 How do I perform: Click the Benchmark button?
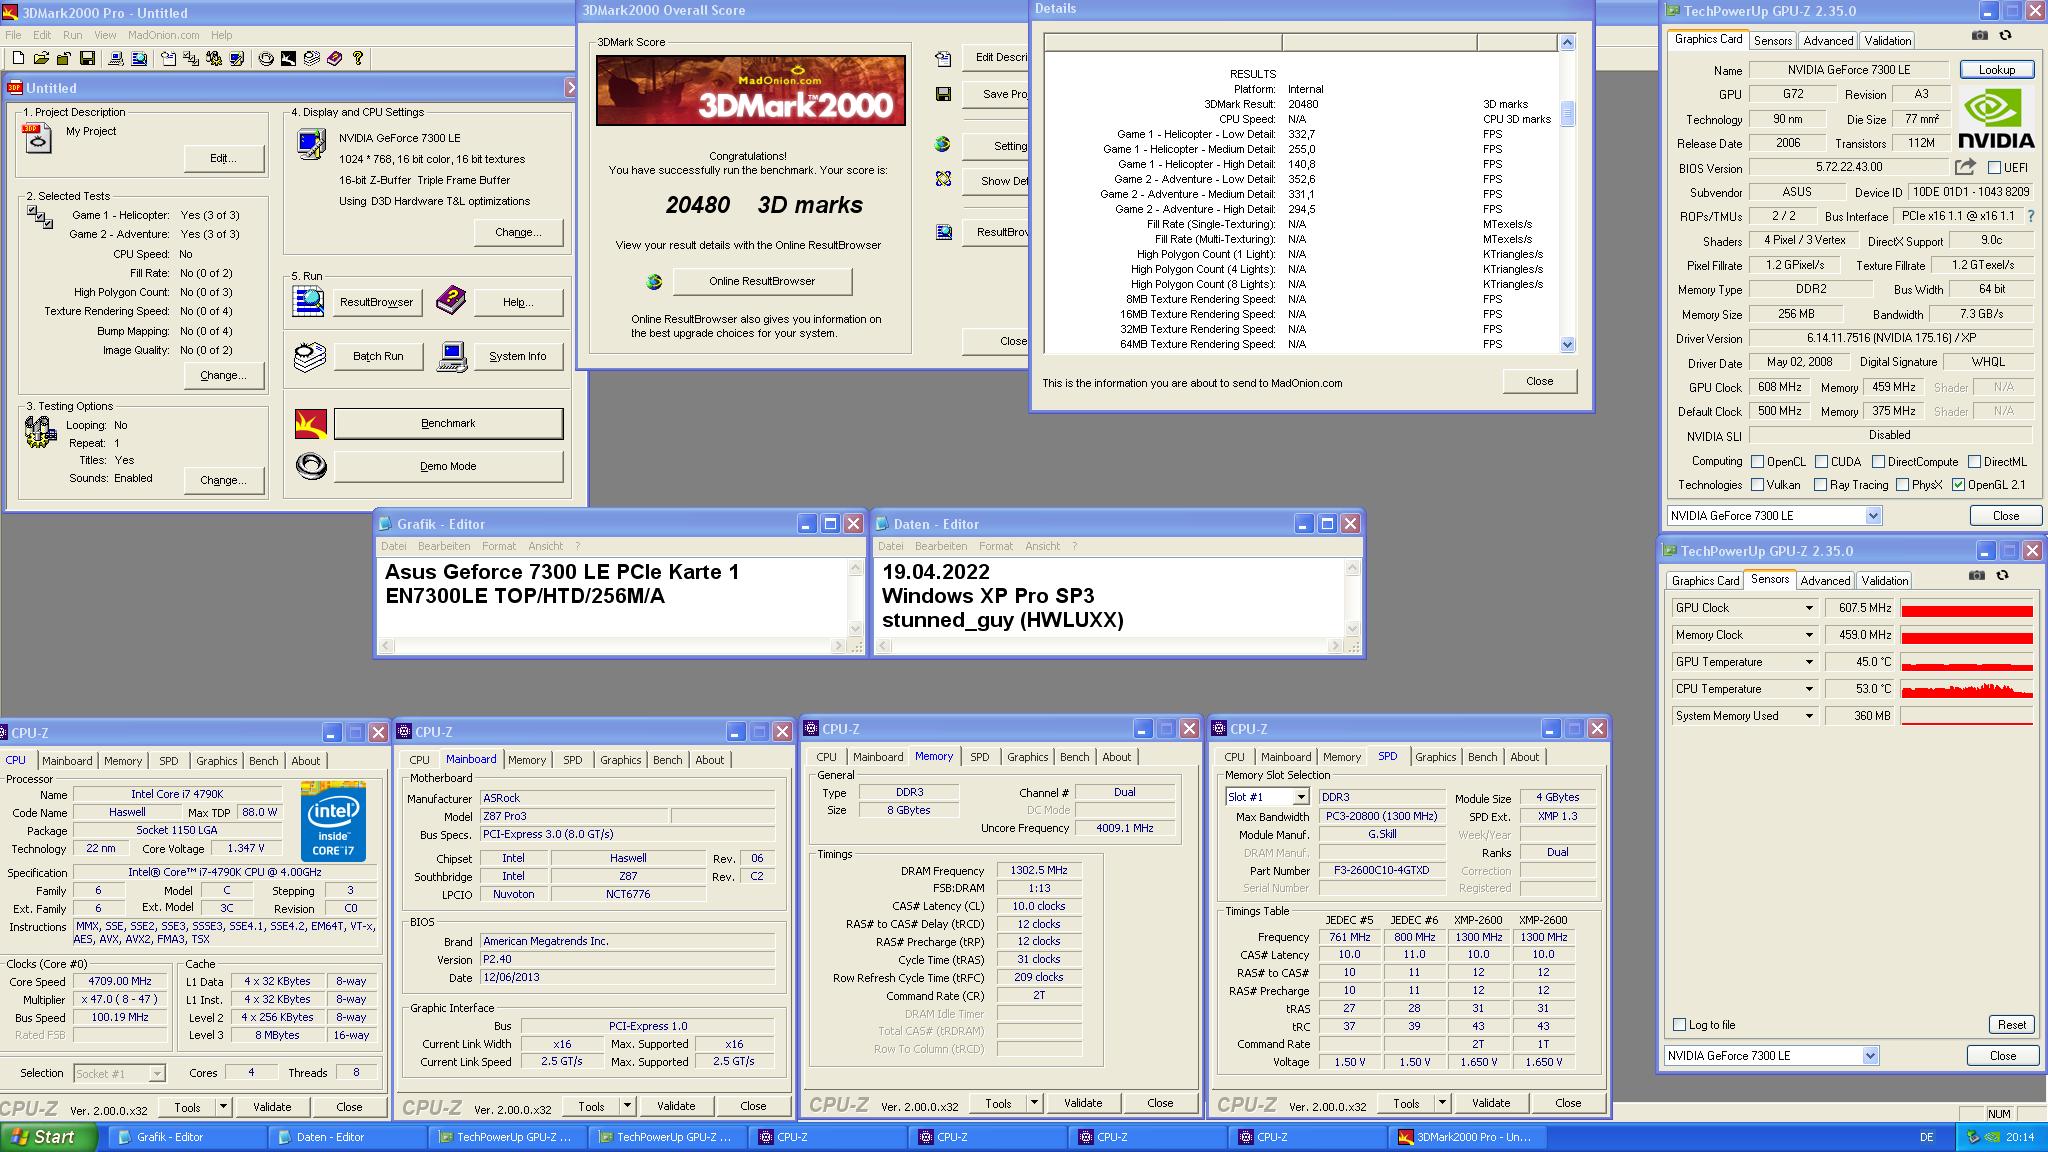point(448,424)
